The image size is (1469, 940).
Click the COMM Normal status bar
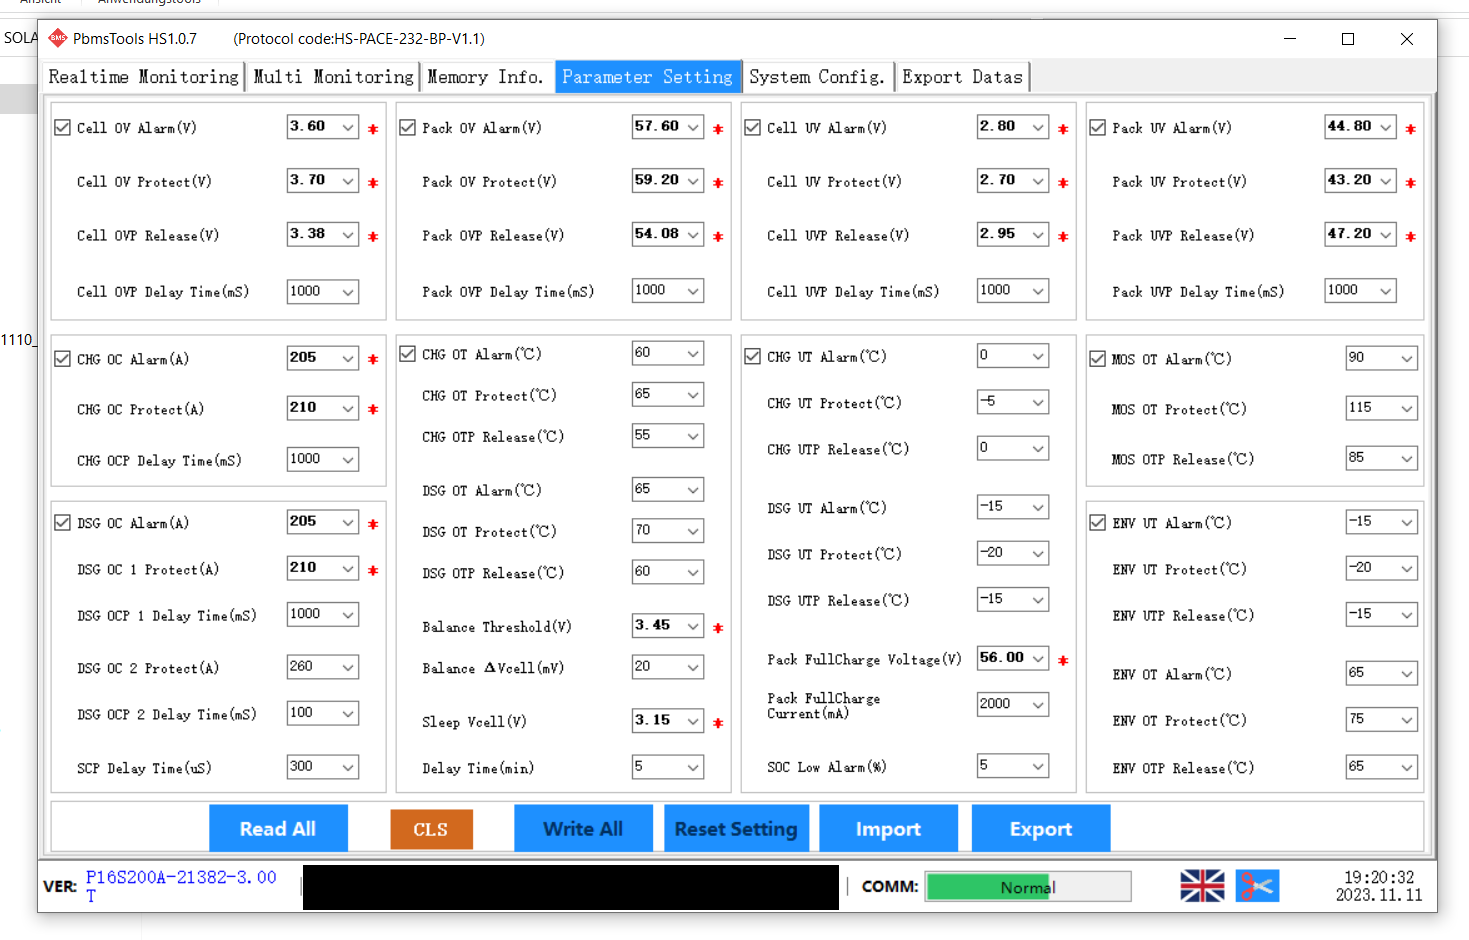[1027, 887]
